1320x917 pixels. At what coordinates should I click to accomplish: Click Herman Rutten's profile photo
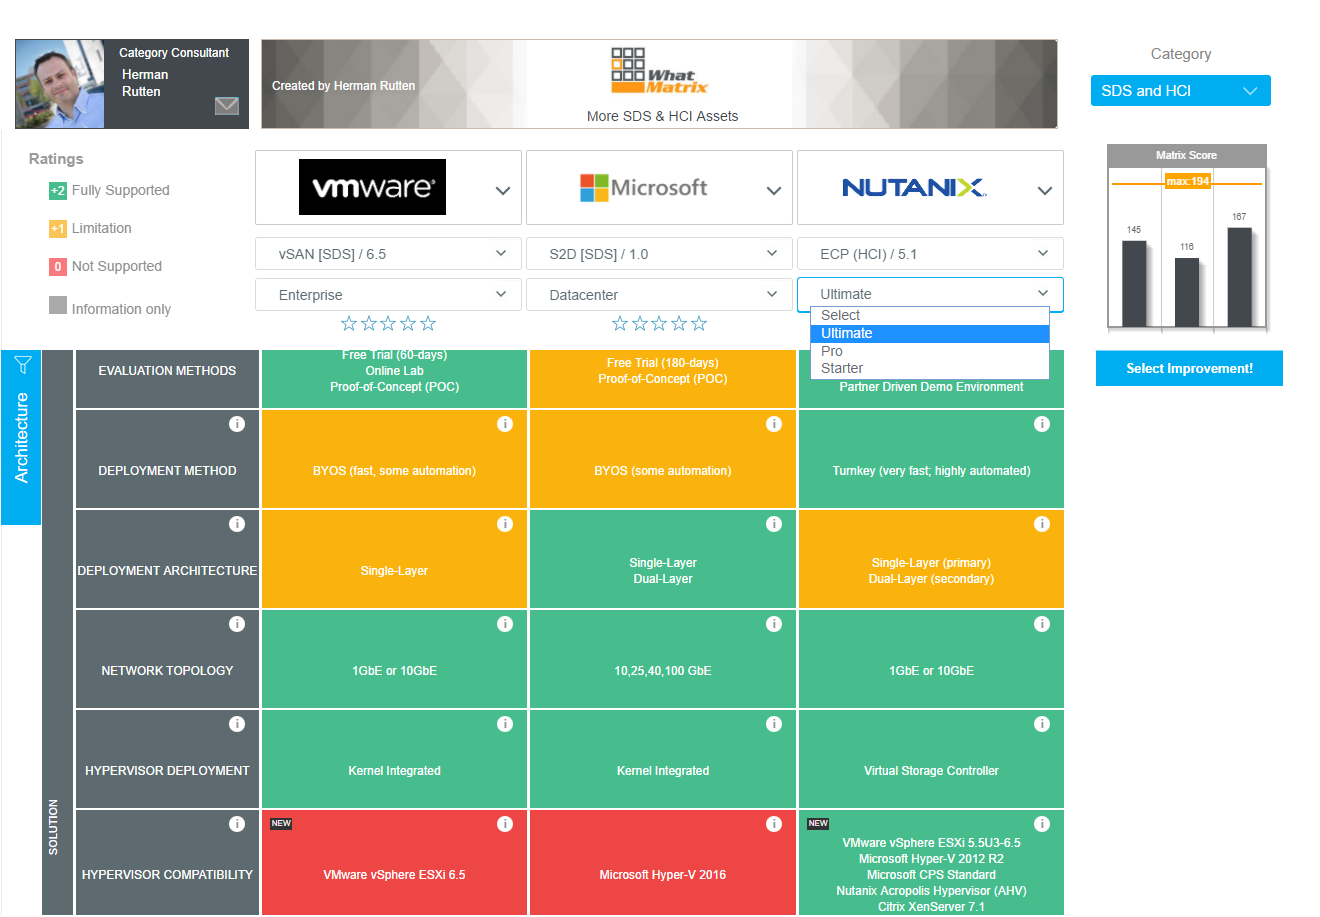60,84
